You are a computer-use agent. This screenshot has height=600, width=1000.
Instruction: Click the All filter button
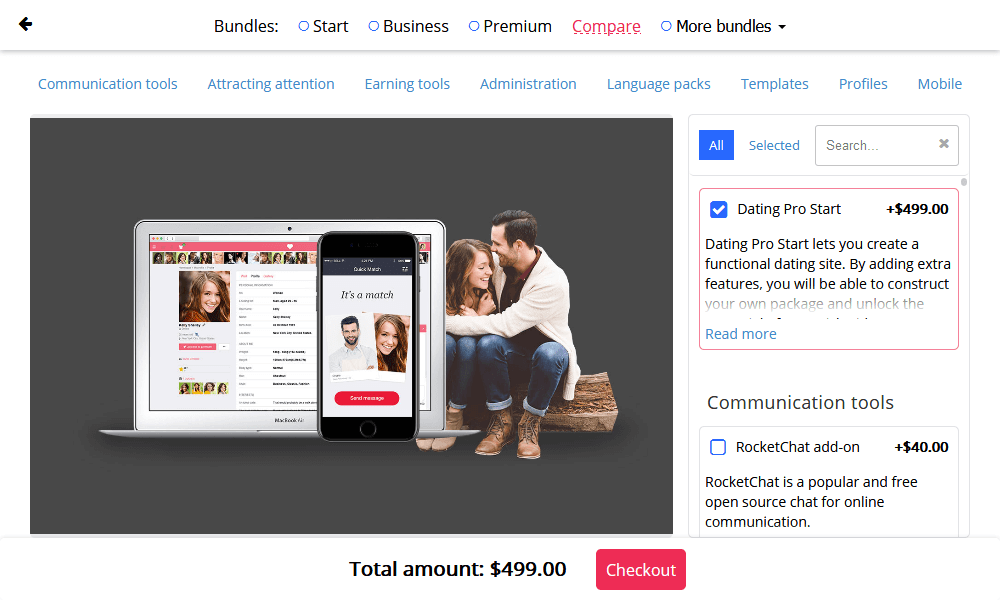(716, 145)
